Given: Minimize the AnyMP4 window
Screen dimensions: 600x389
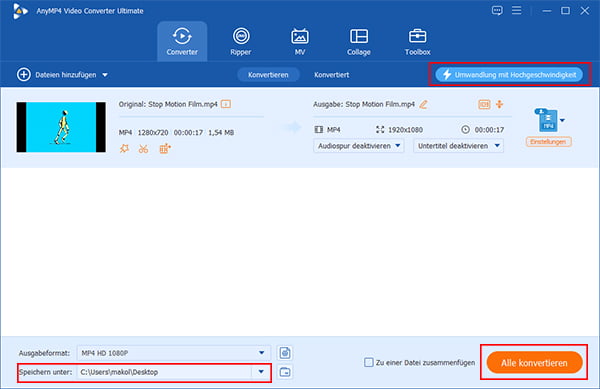Looking at the screenshot, I should coord(547,11).
